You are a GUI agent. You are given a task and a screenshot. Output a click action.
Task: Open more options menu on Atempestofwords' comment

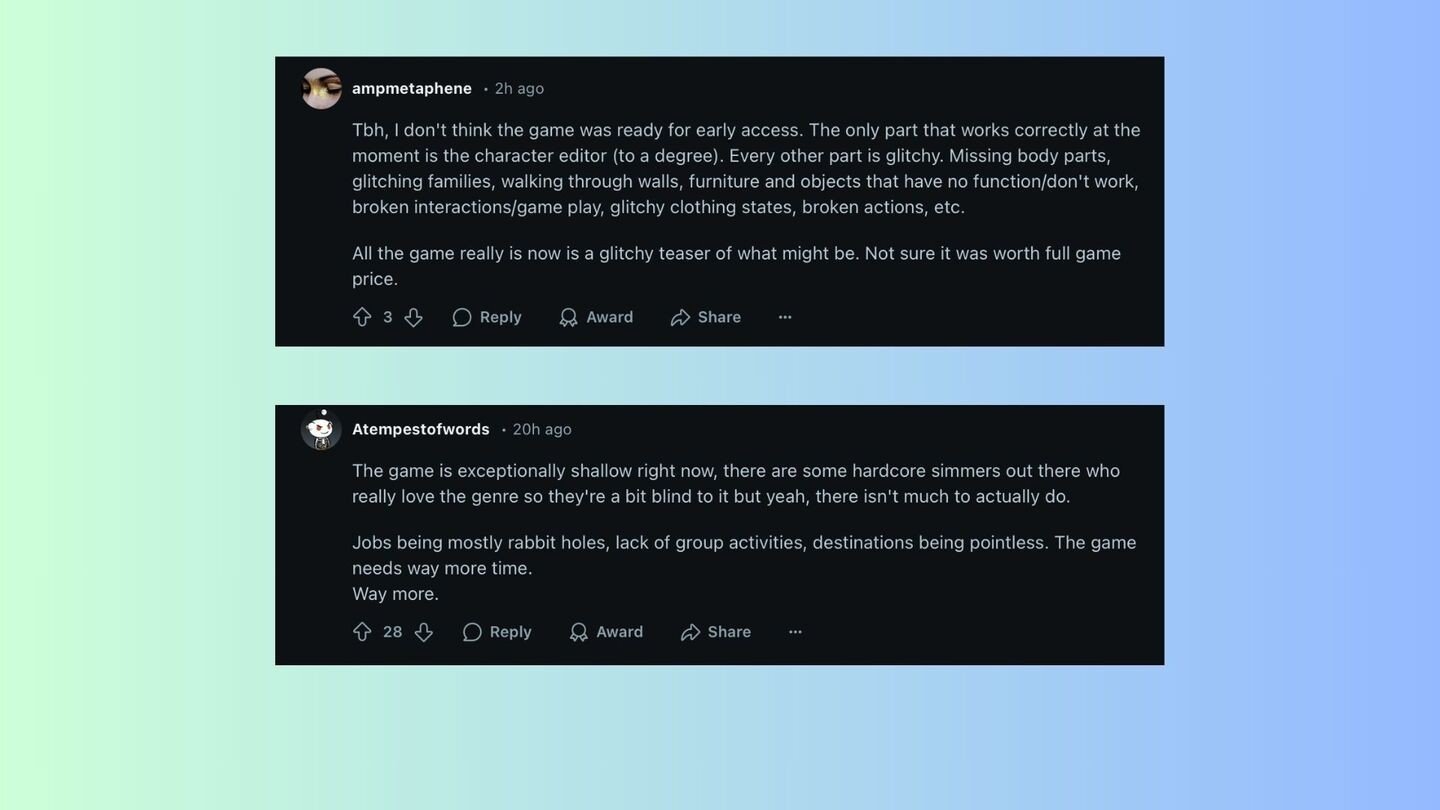point(795,632)
